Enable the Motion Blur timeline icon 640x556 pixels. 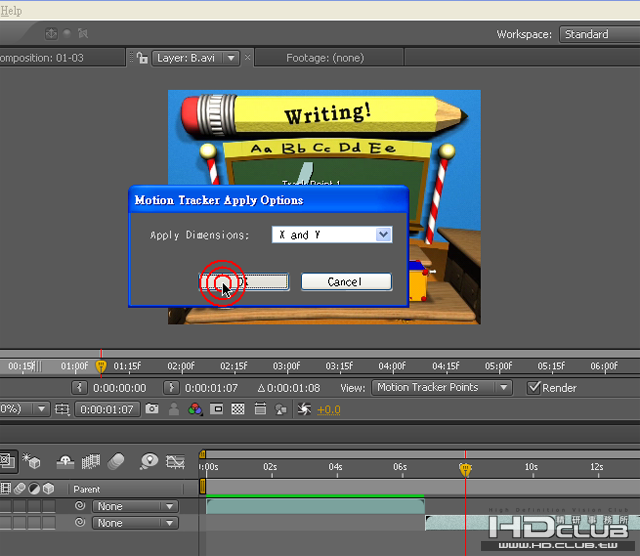116,462
